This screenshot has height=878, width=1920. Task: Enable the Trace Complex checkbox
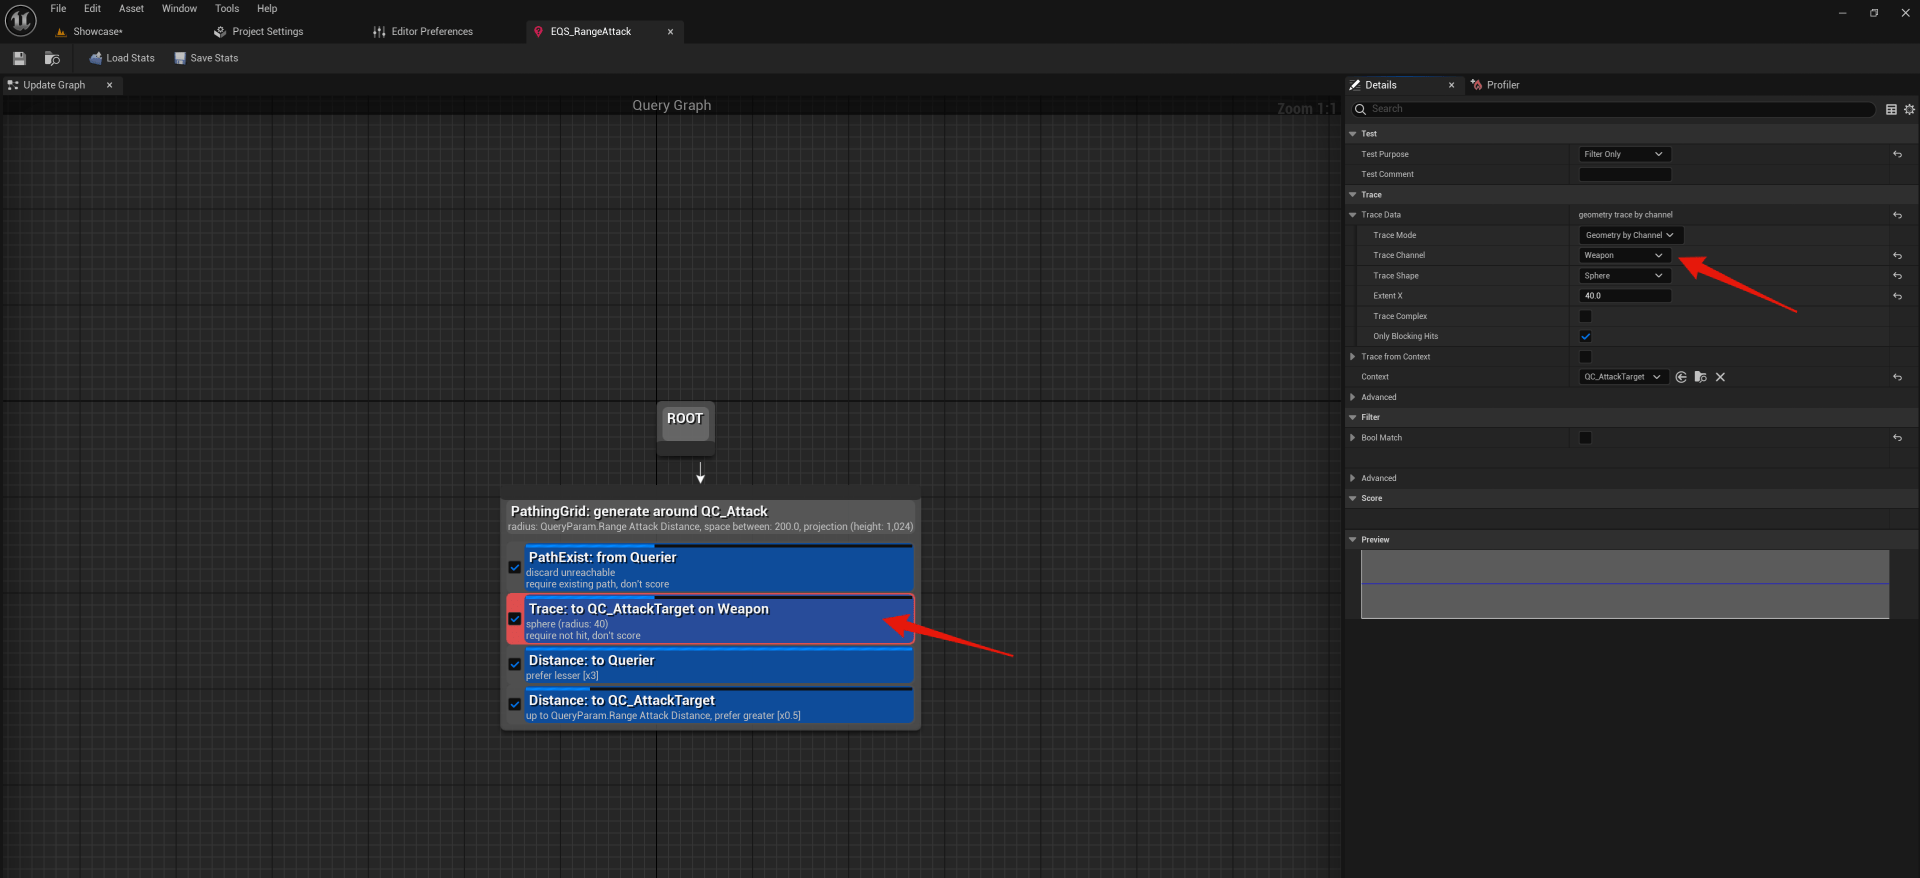tap(1585, 316)
